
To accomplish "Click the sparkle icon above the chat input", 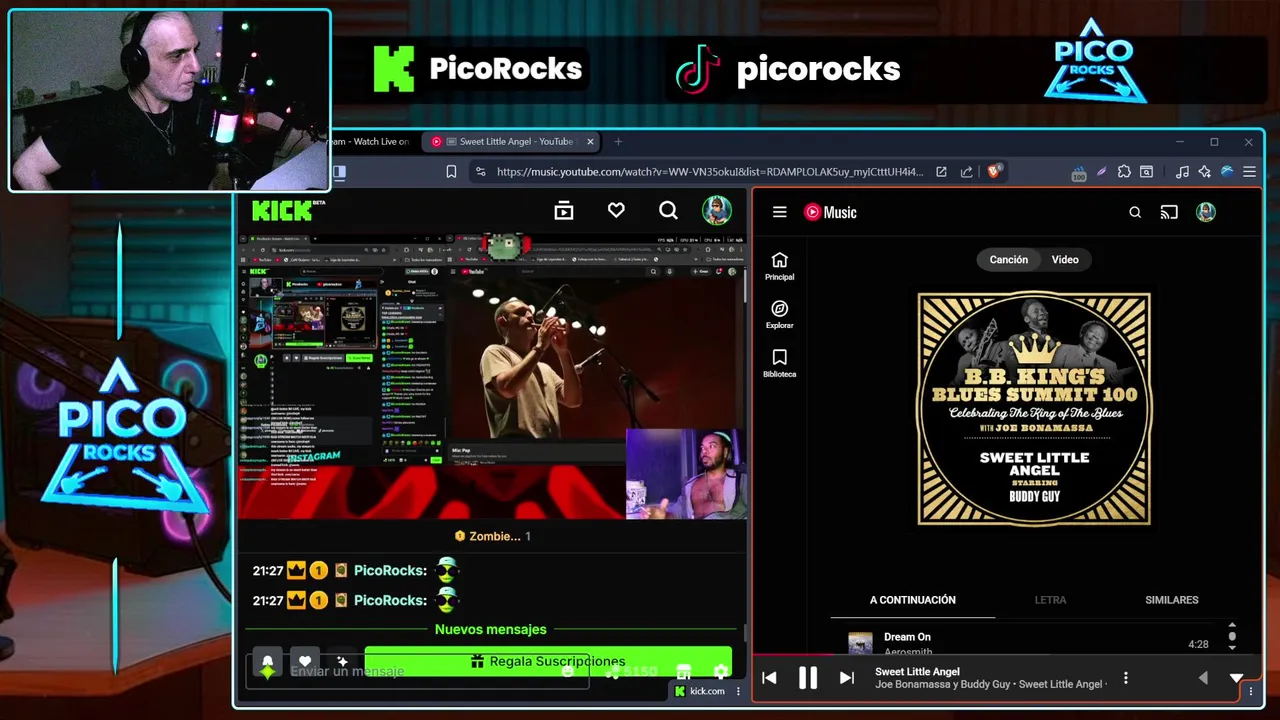I will point(343,662).
